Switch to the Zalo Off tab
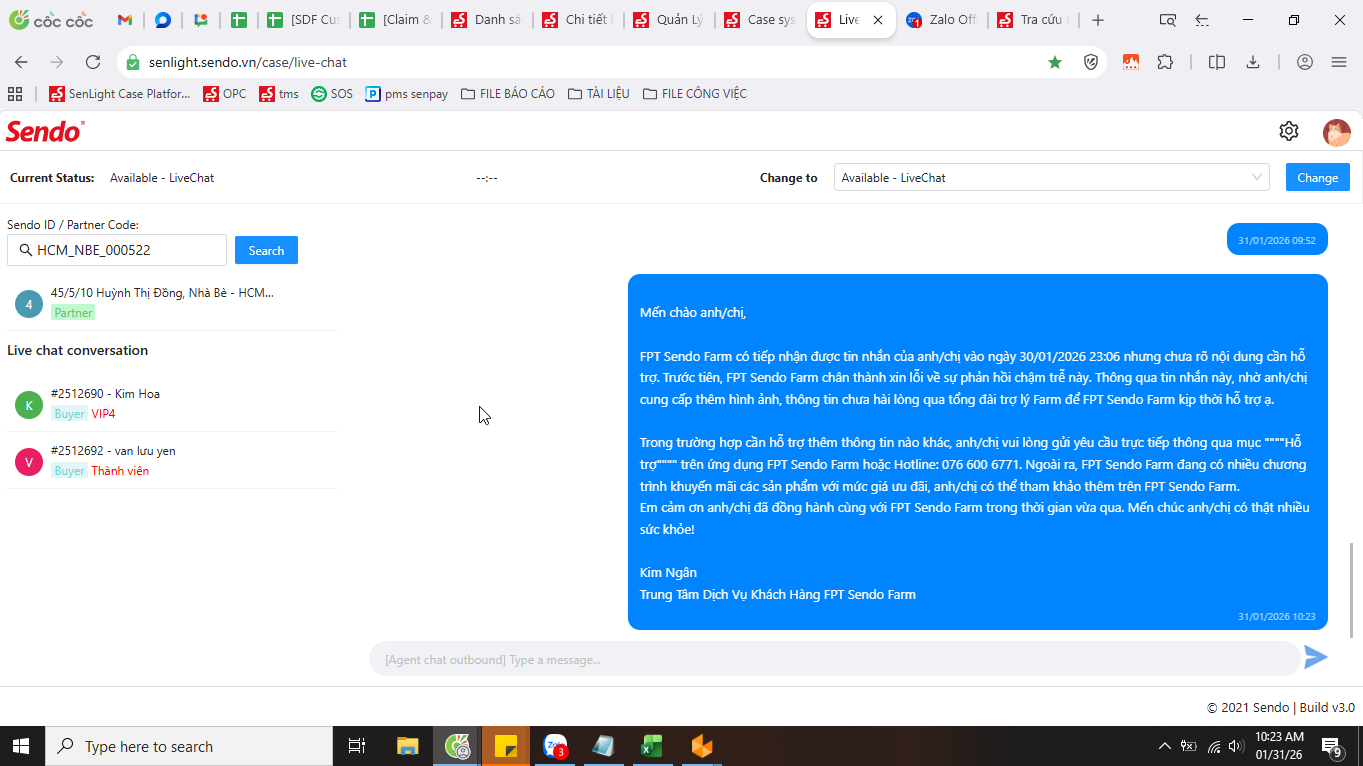The width and height of the screenshot is (1363, 766). coord(941,20)
